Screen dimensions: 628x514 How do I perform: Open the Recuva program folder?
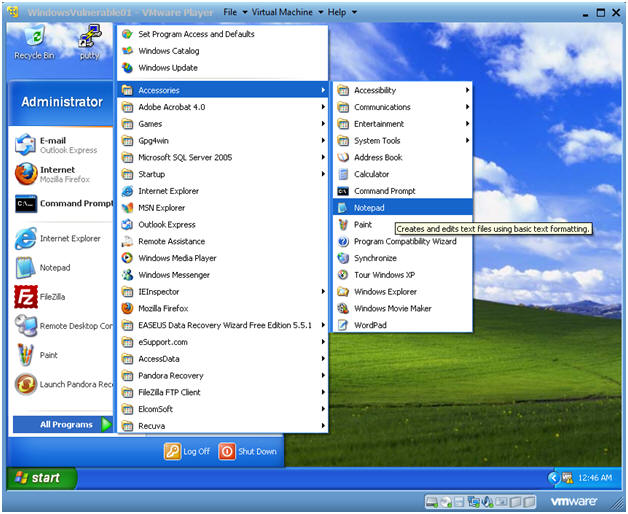(223, 426)
